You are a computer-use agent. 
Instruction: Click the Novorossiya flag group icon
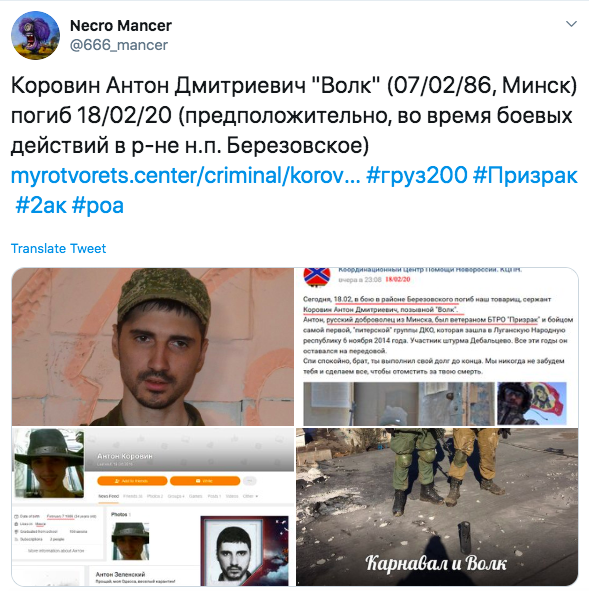coord(317,277)
